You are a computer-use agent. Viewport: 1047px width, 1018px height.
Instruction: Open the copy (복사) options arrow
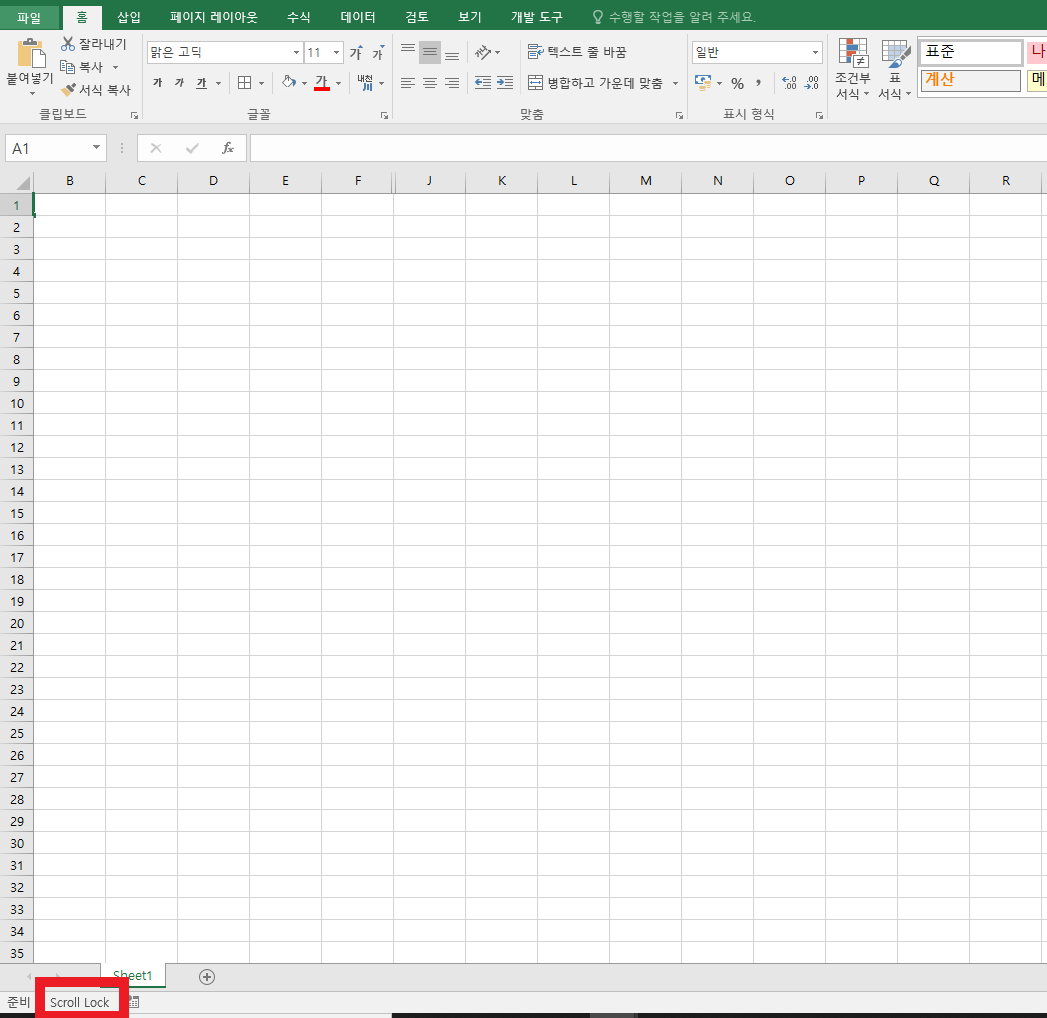(x=116, y=67)
